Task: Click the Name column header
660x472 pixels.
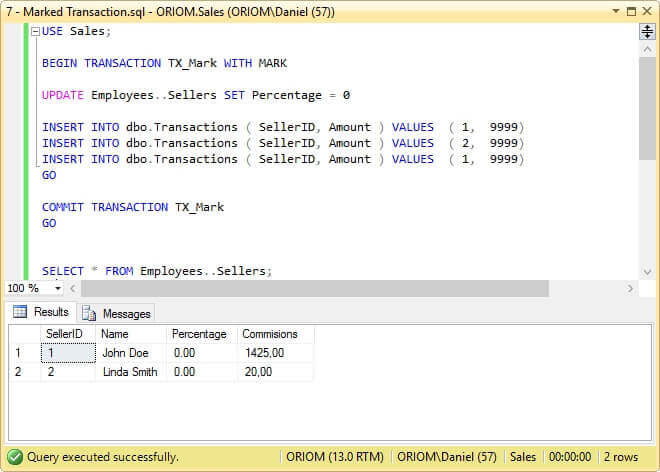Action: tap(131, 334)
